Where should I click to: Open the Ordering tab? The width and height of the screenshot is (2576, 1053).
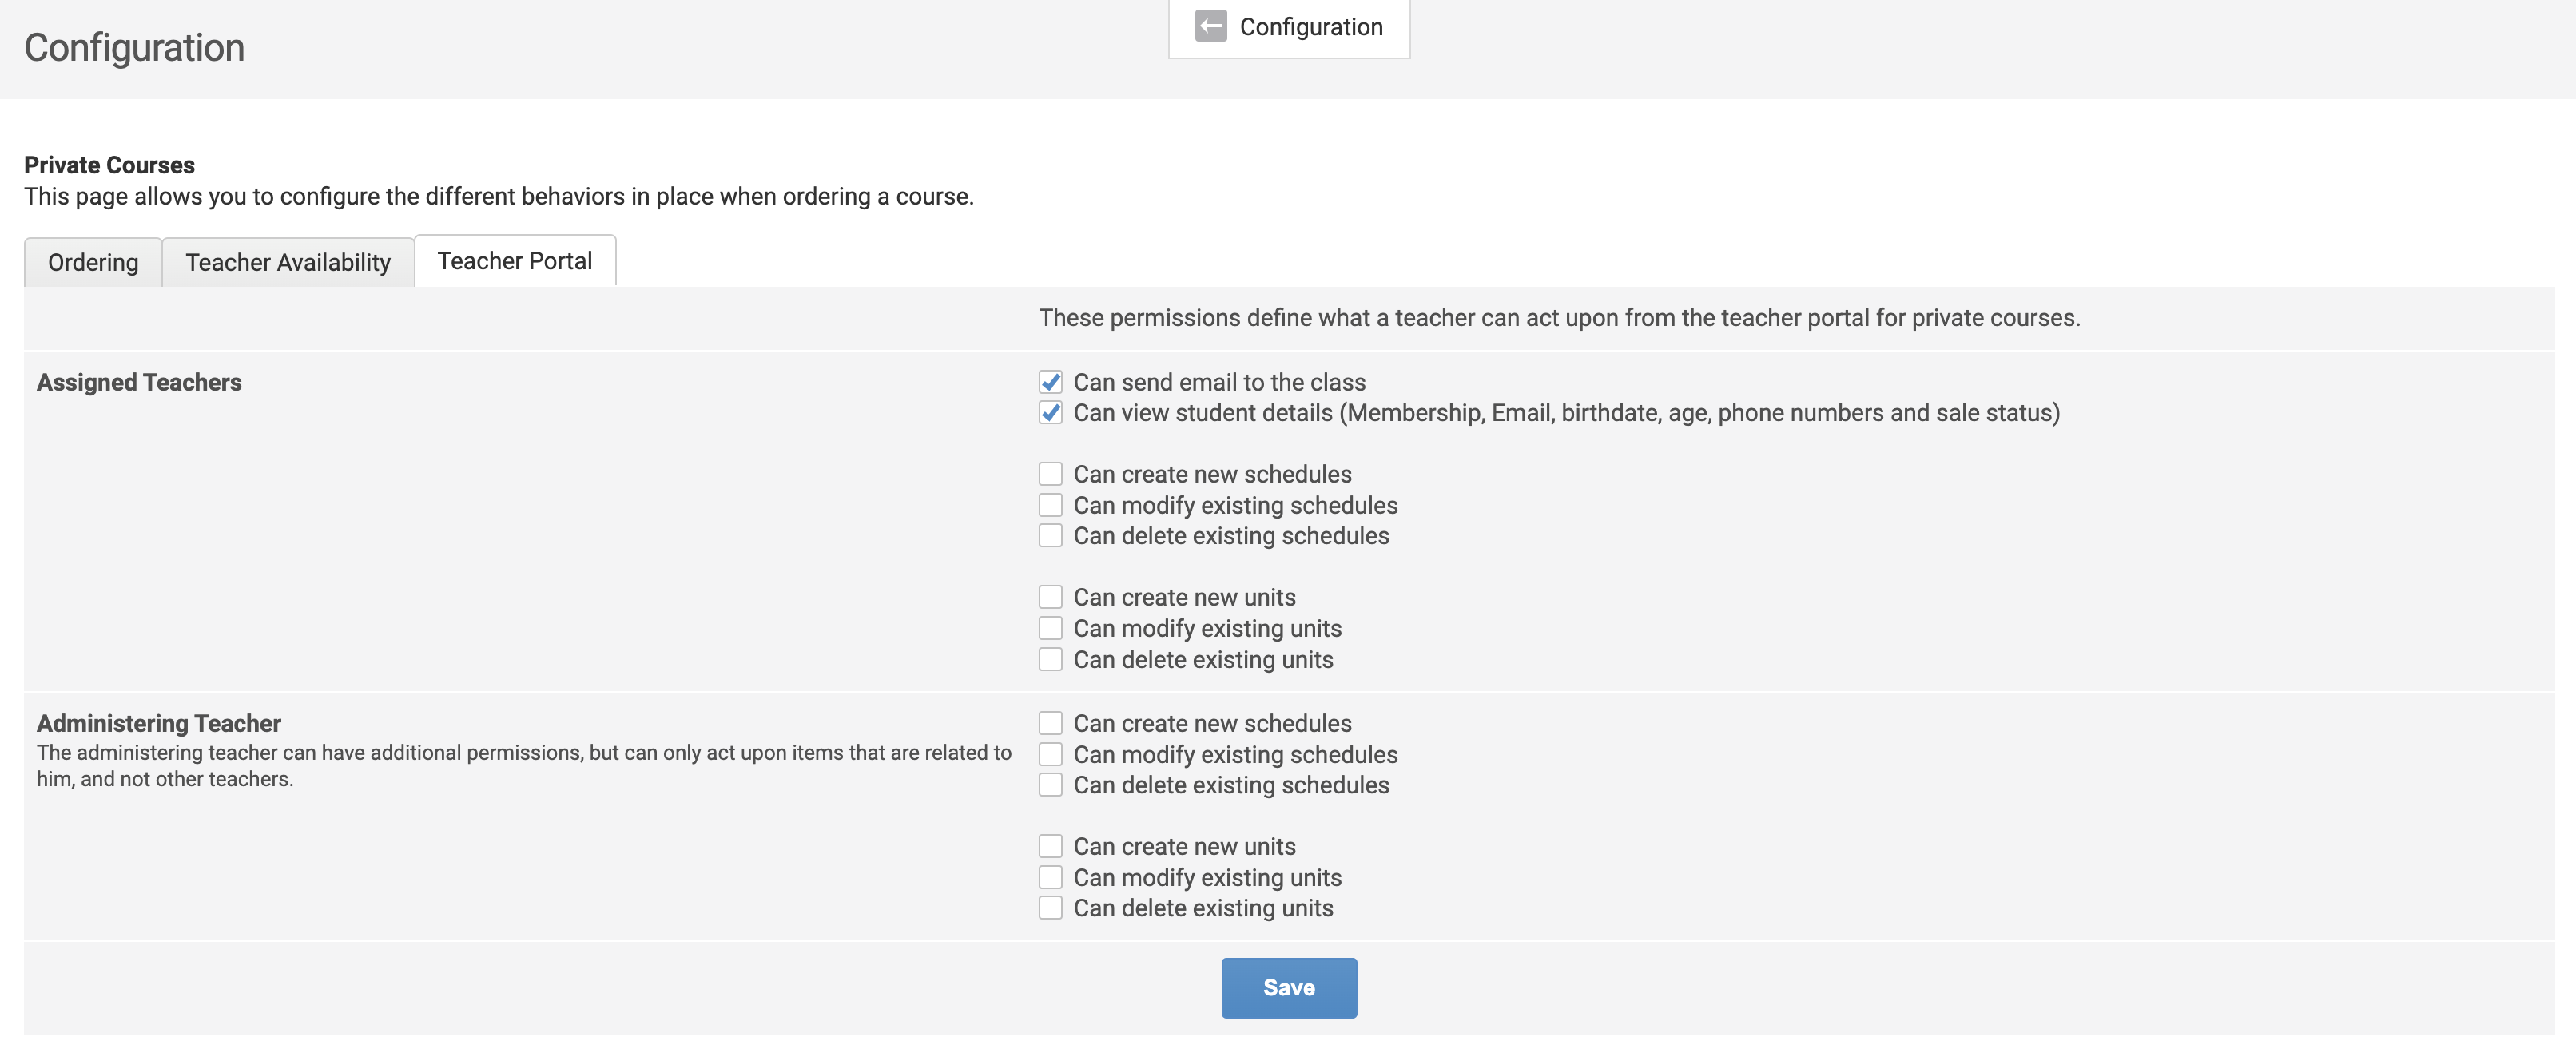click(x=93, y=262)
